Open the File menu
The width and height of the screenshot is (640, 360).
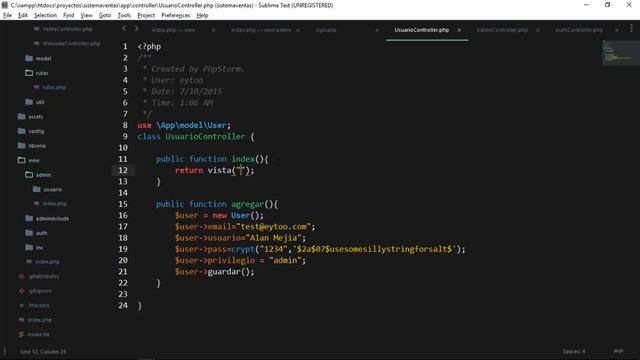coord(7,15)
